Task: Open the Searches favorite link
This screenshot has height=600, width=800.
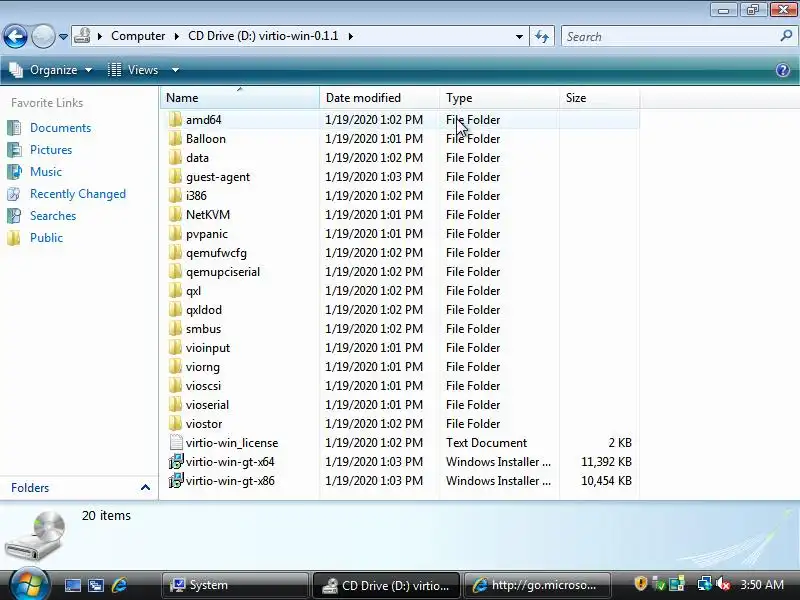Action: (x=53, y=216)
